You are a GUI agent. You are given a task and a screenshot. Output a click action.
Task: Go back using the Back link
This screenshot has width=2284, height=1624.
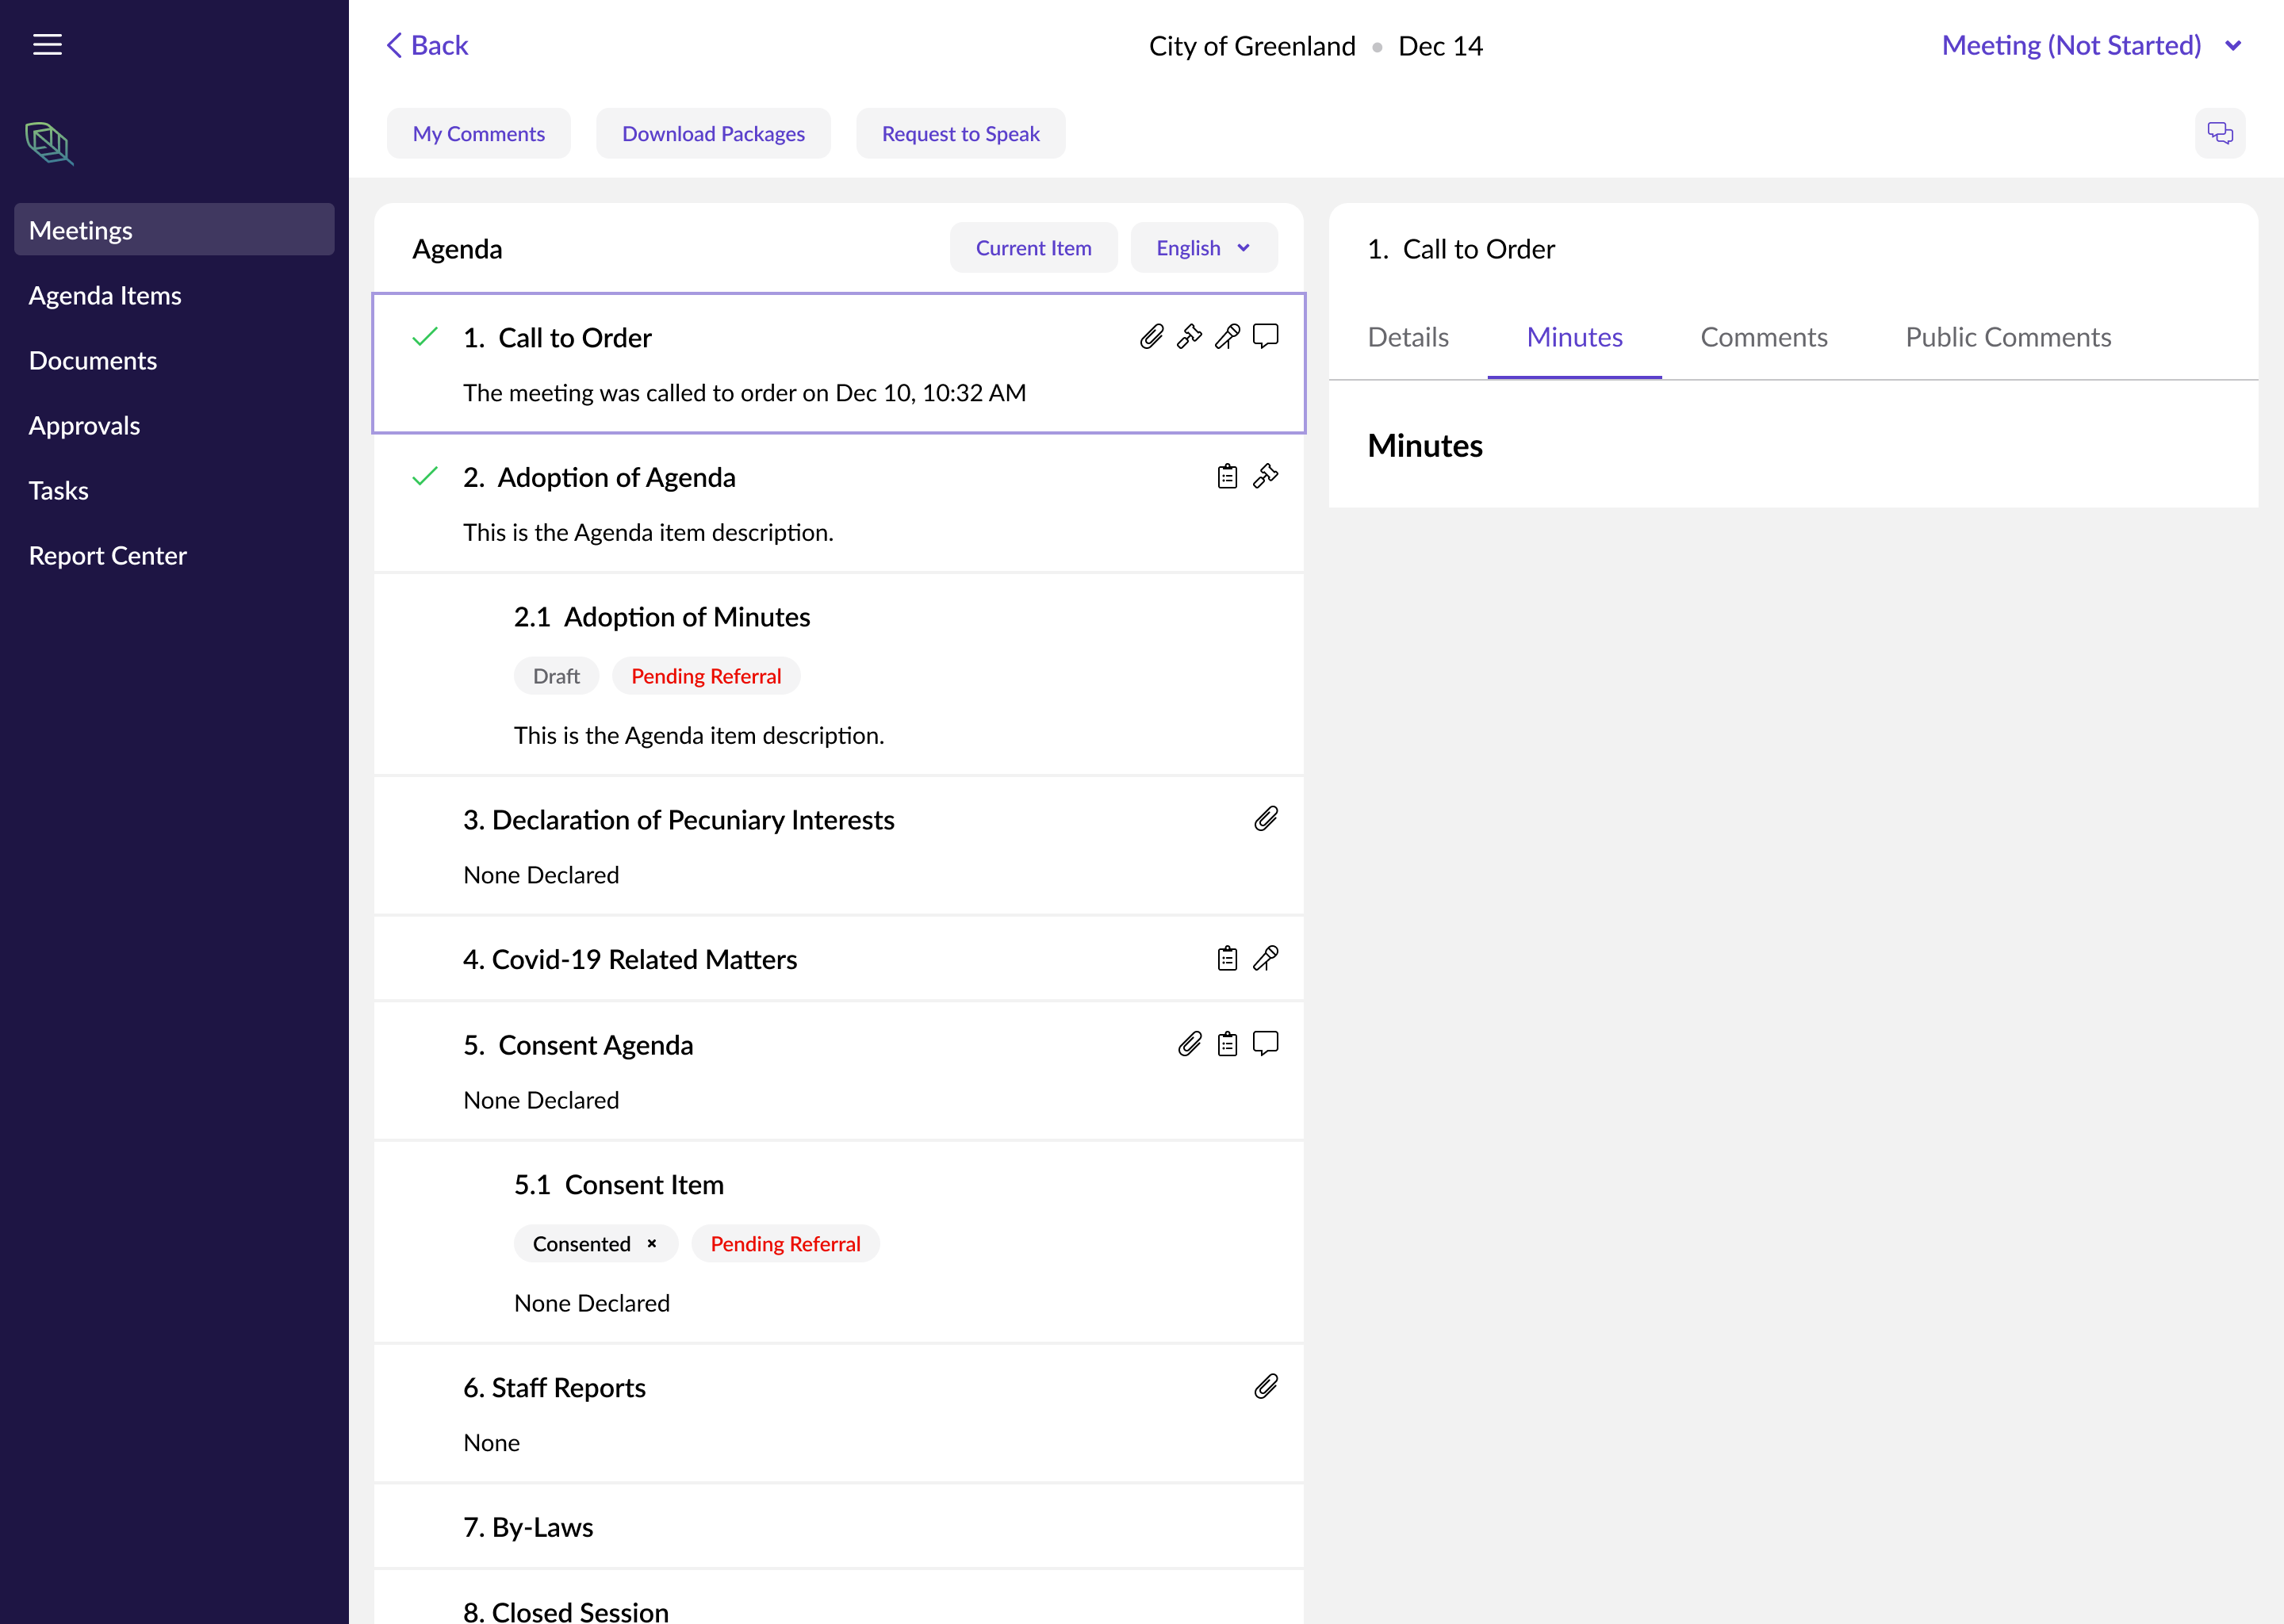(x=427, y=45)
